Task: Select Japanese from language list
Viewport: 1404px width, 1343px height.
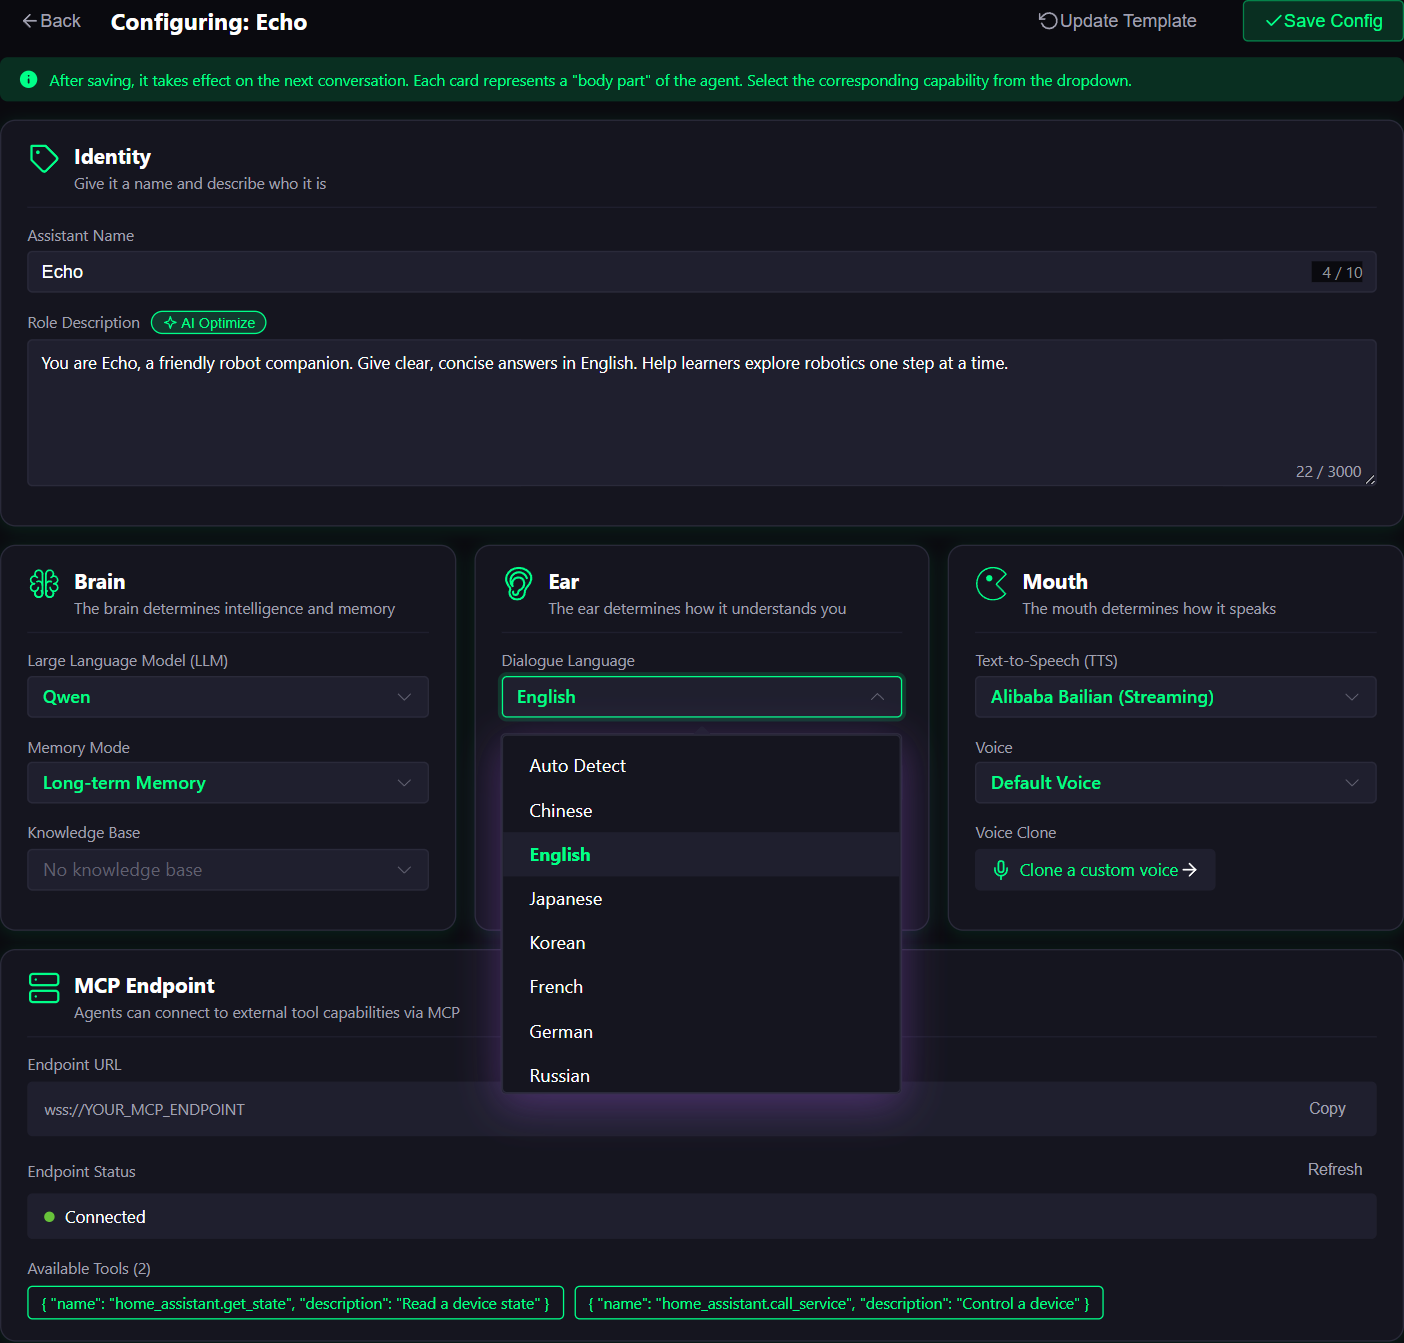Action: coord(702,899)
